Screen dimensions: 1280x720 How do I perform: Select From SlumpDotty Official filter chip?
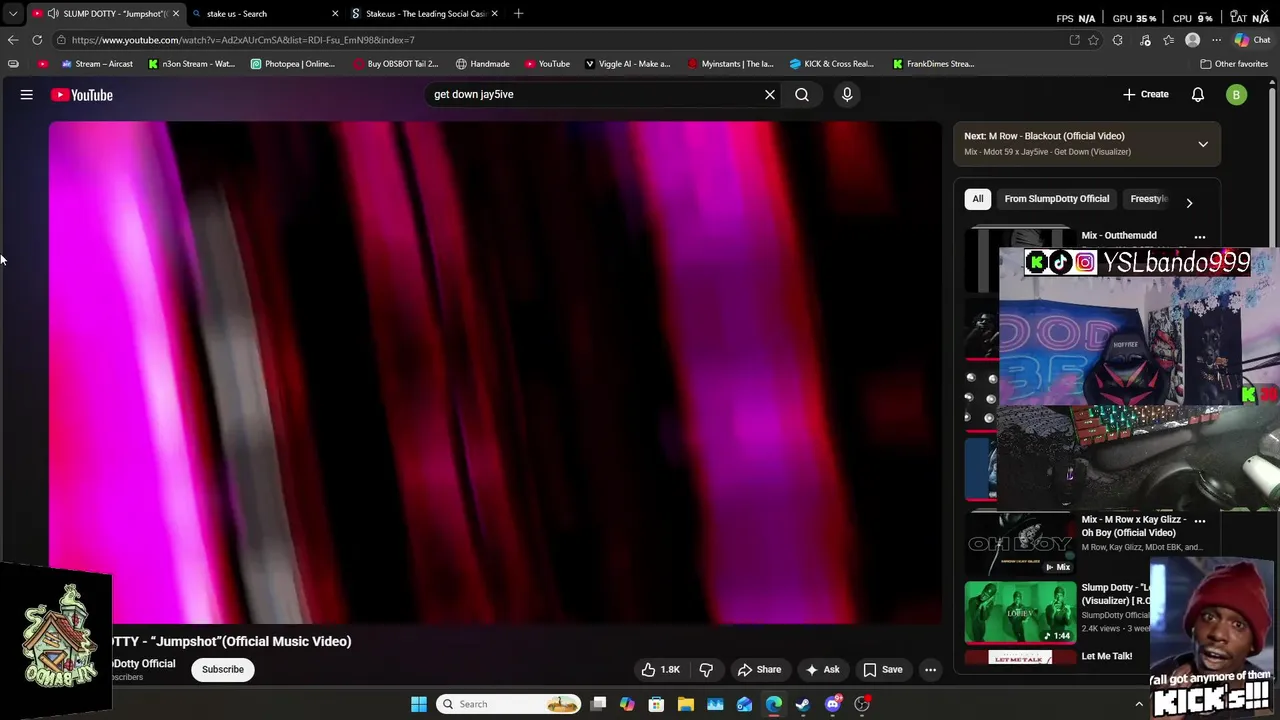pyautogui.click(x=1057, y=199)
